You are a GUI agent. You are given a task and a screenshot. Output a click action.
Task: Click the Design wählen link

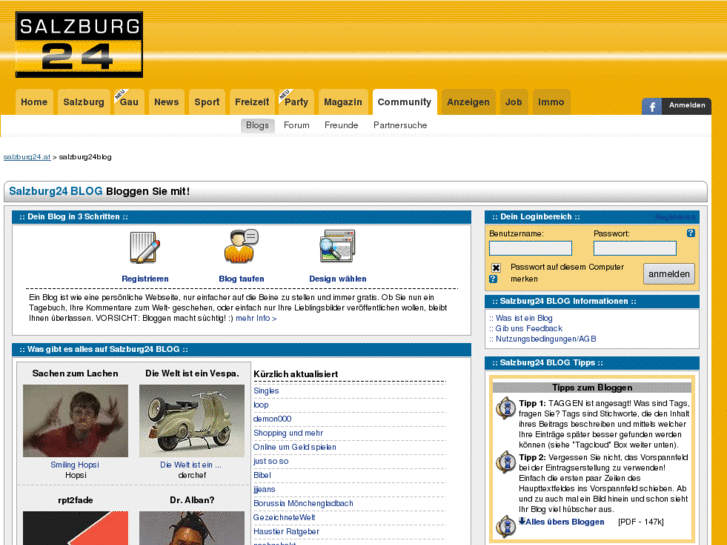point(338,279)
